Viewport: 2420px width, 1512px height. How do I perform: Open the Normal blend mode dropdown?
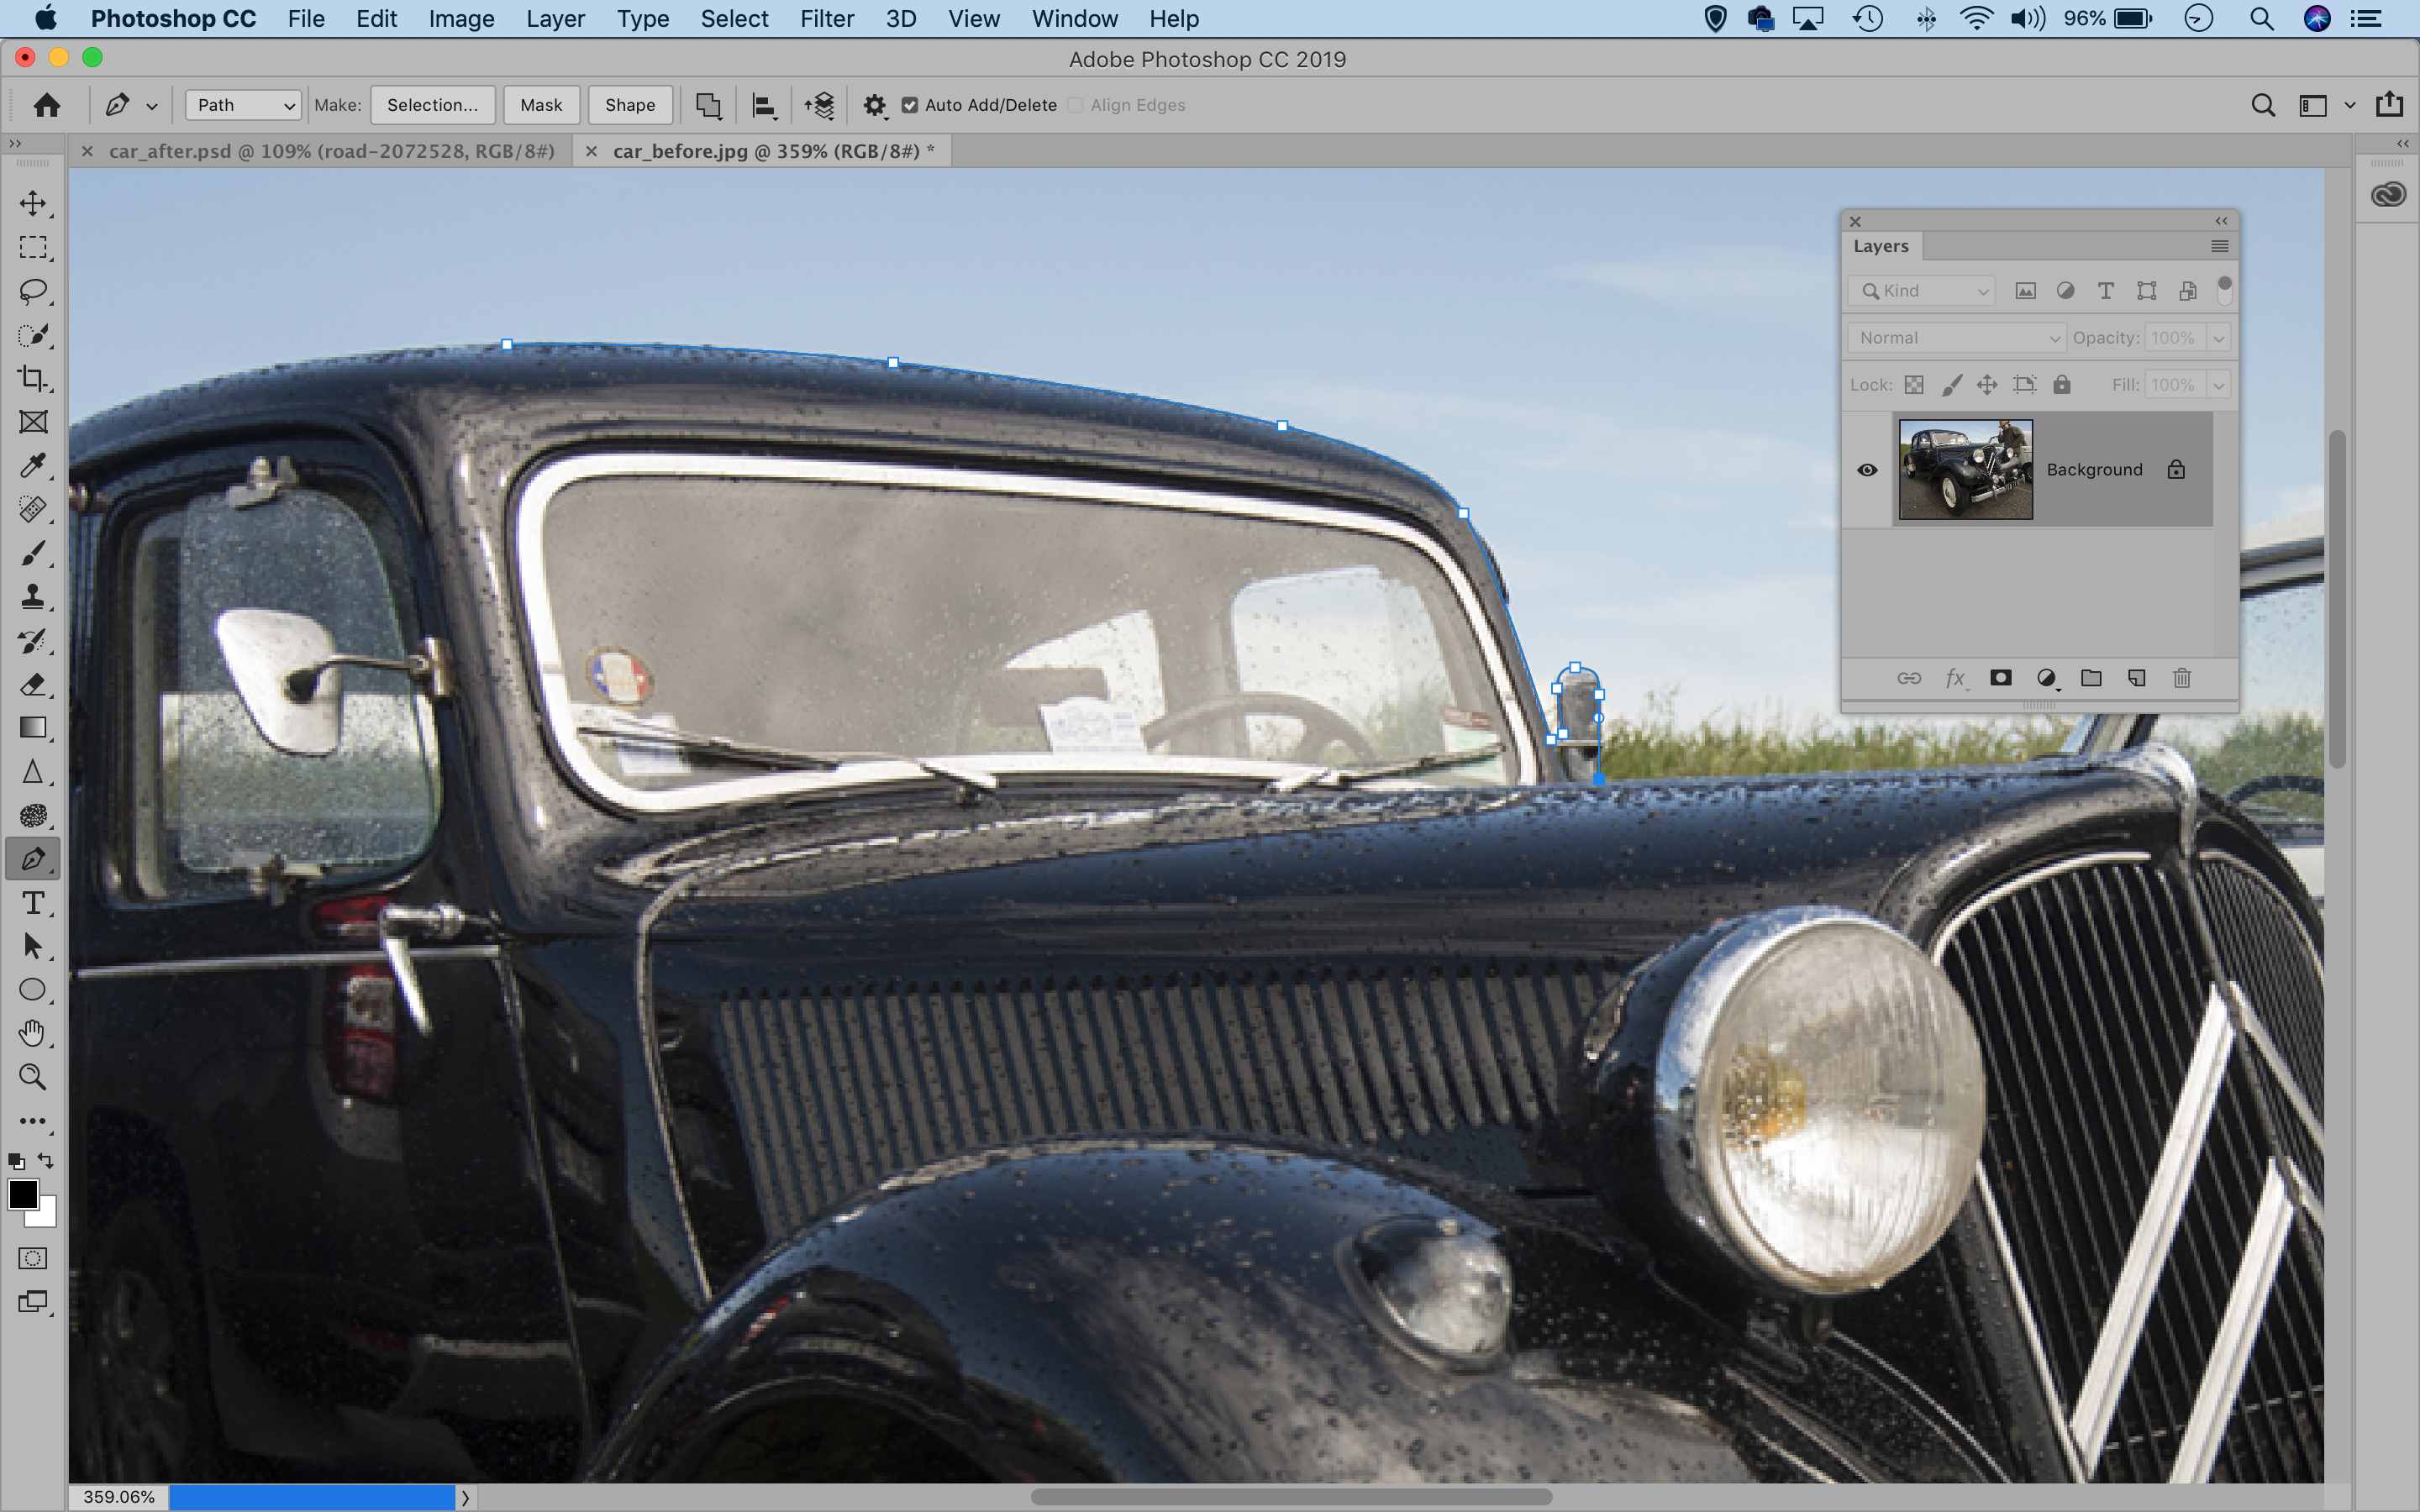(1955, 338)
